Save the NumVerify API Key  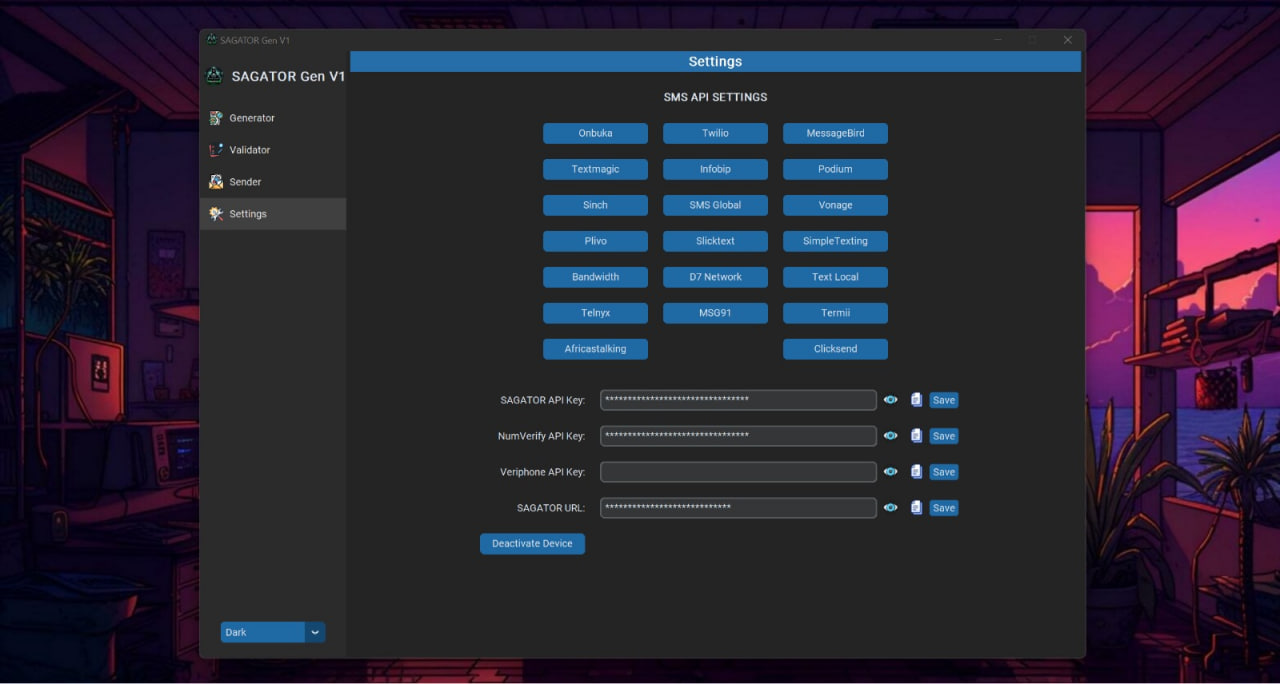click(x=944, y=436)
